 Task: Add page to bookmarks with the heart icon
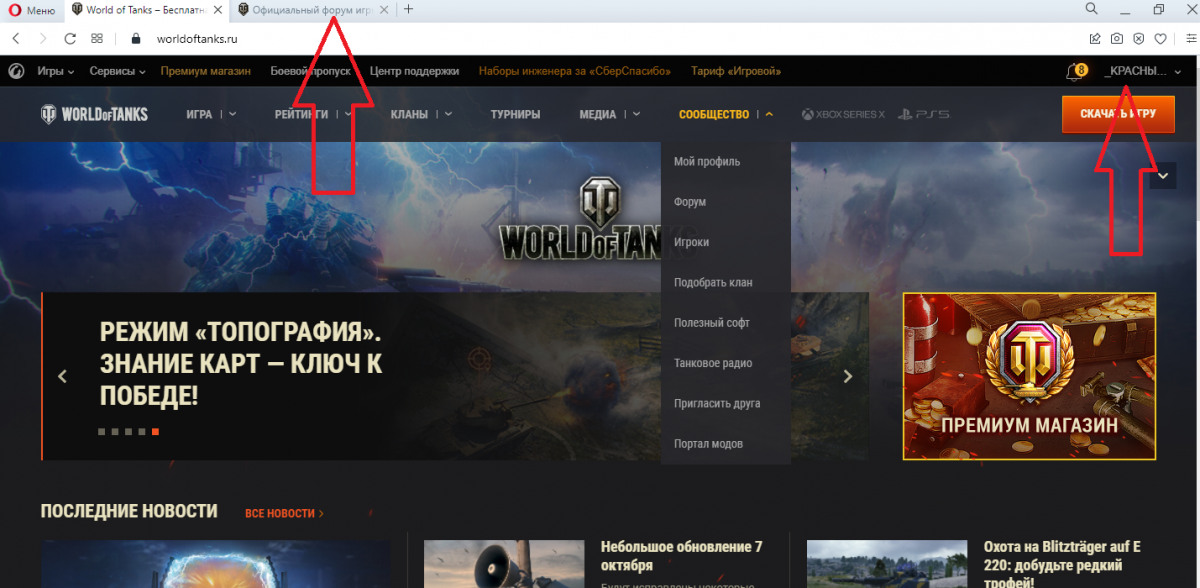(1160, 39)
